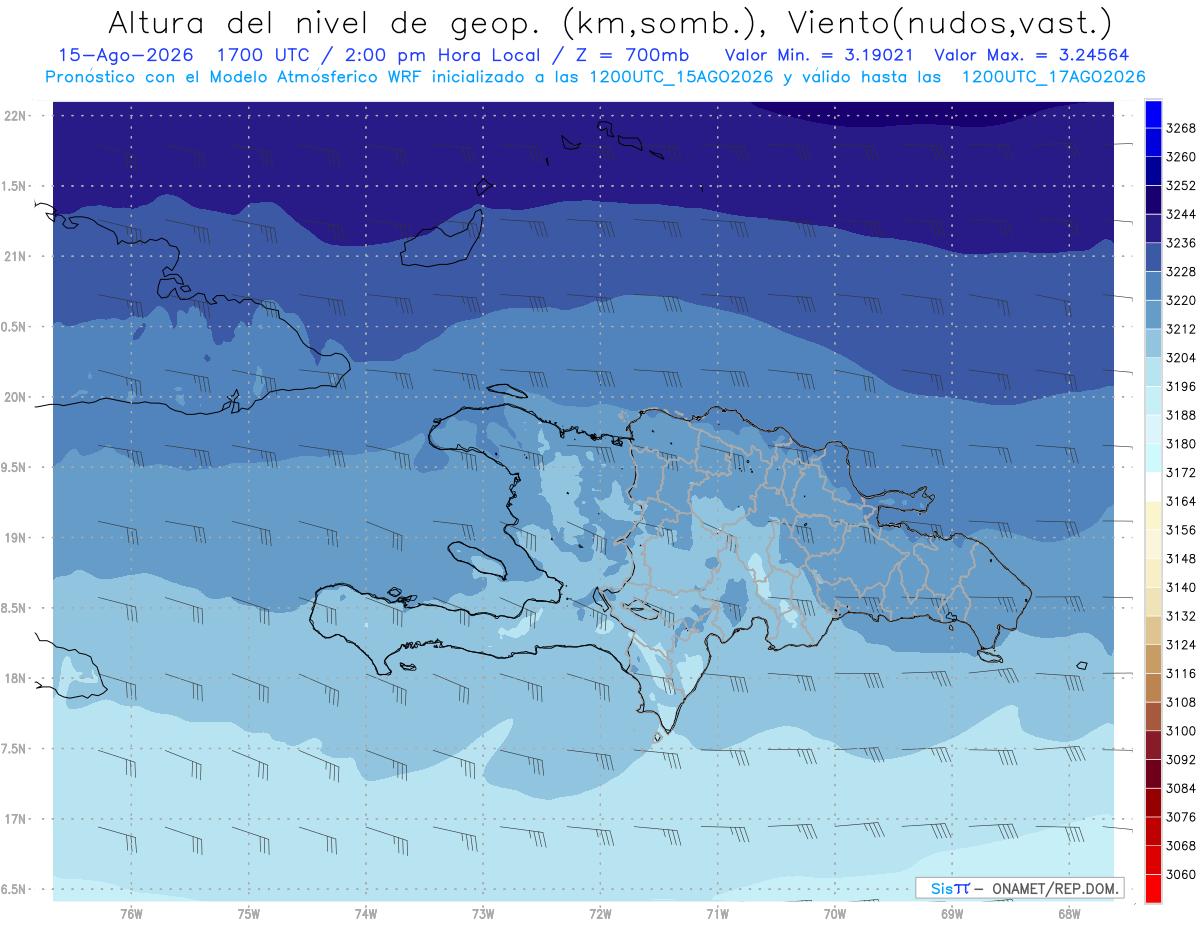Click the '3180' colorbar value
This screenshot has width=1200, height=927.
coord(1181,444)
